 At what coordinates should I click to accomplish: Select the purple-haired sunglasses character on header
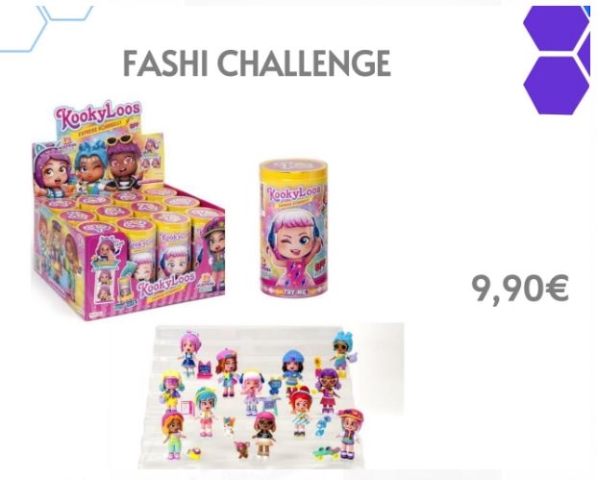[124, 160]
